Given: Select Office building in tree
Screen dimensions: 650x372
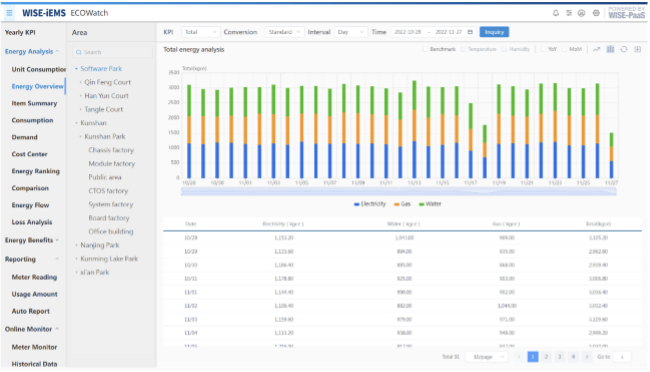Looking at the screenshot, I should [x=111, y=232].
